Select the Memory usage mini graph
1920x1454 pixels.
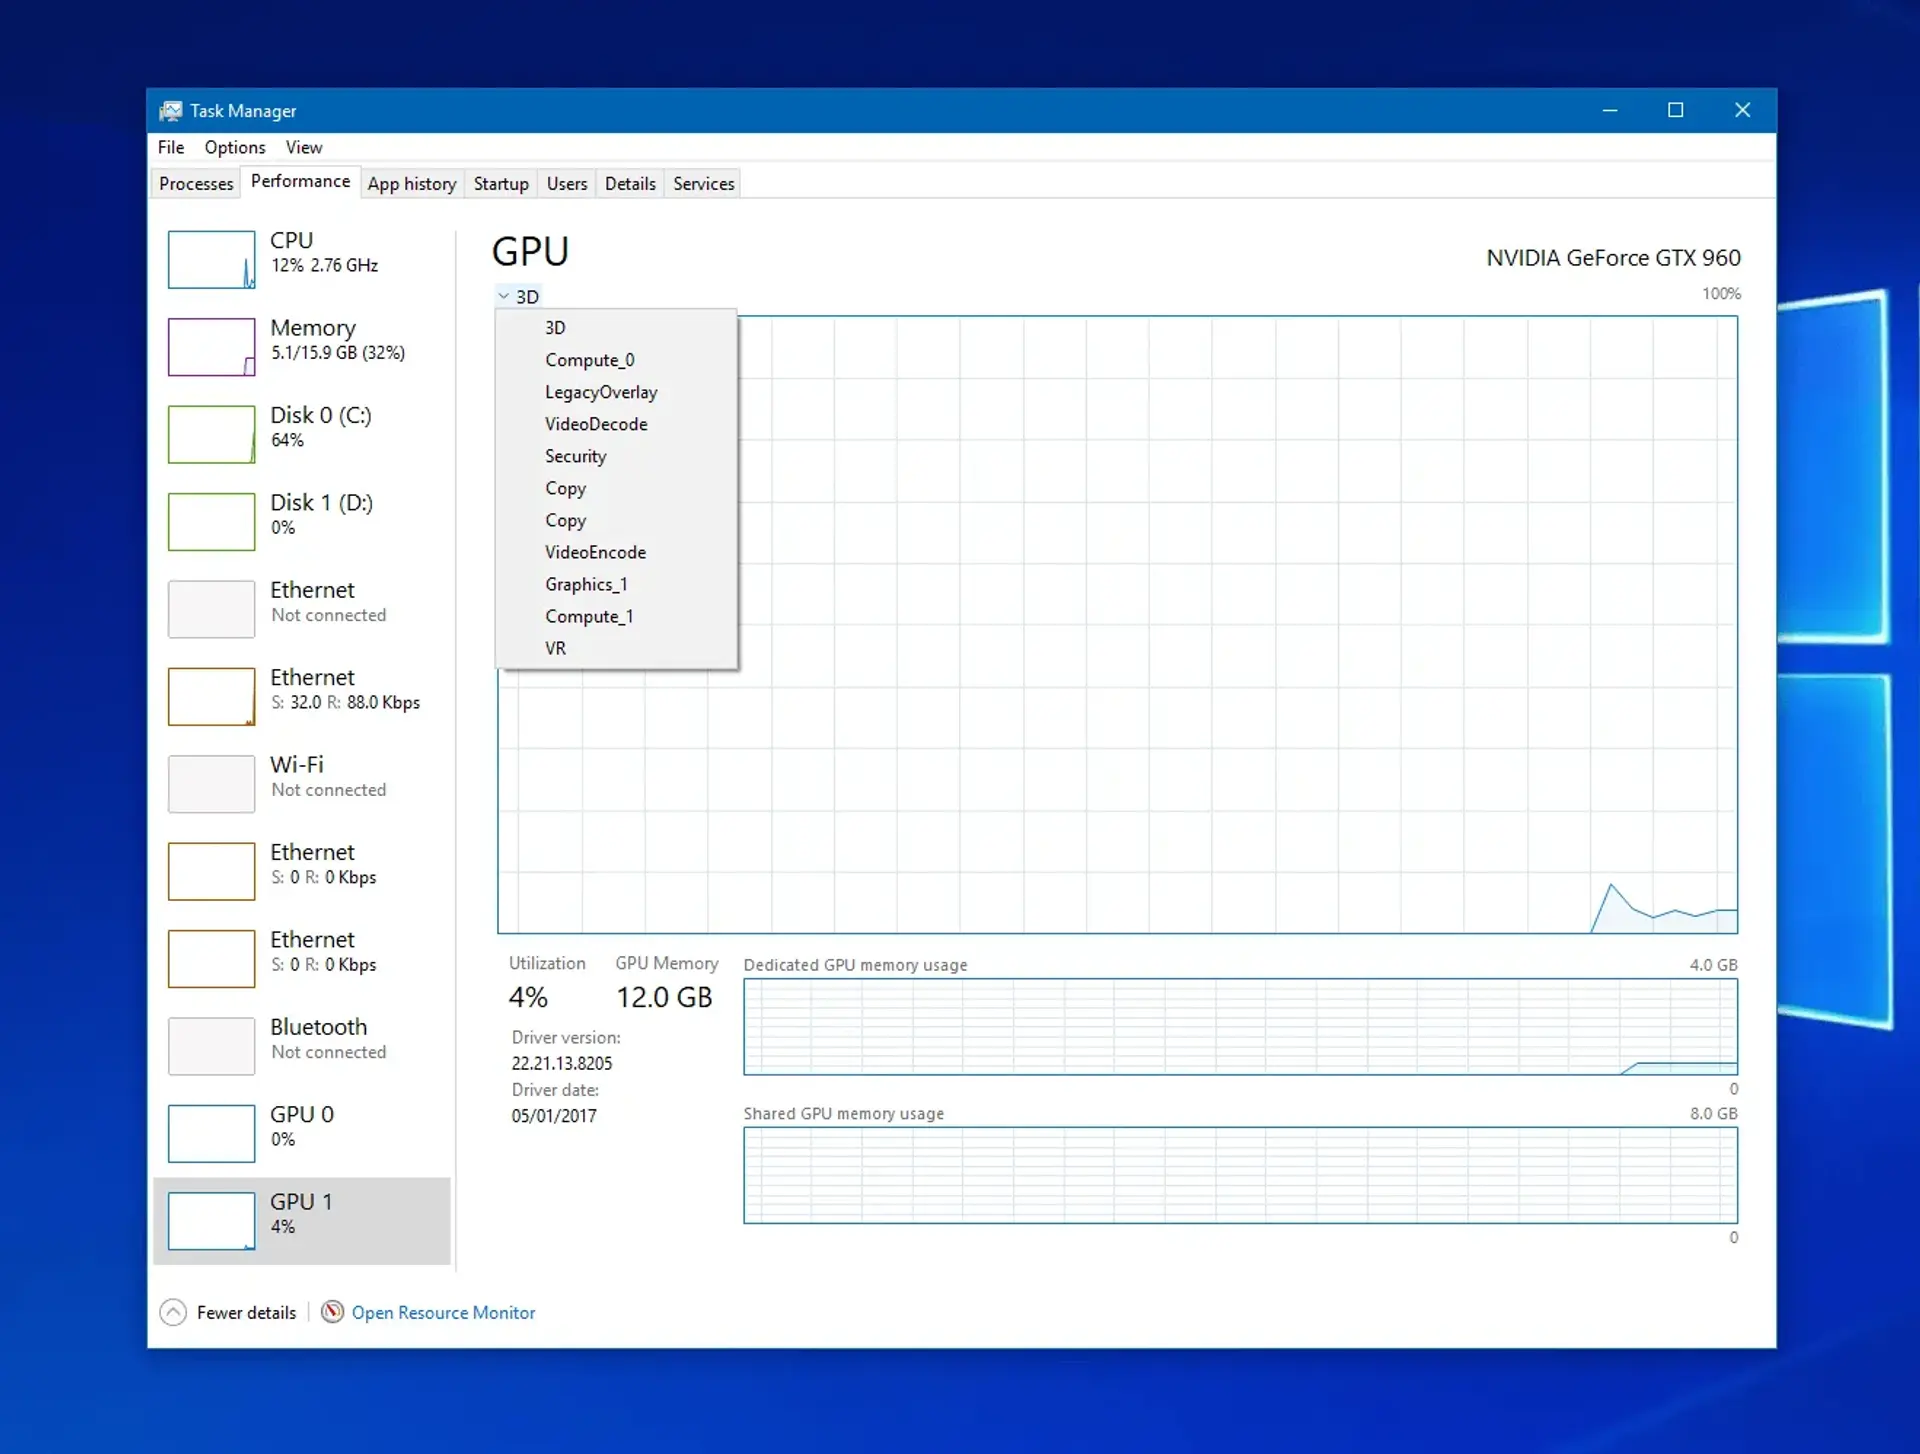(x=211, y=347)
